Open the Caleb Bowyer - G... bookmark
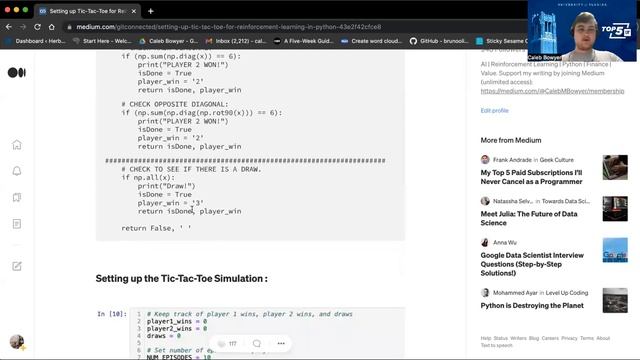Screen dimensions: 640x360 click(169, 41)
